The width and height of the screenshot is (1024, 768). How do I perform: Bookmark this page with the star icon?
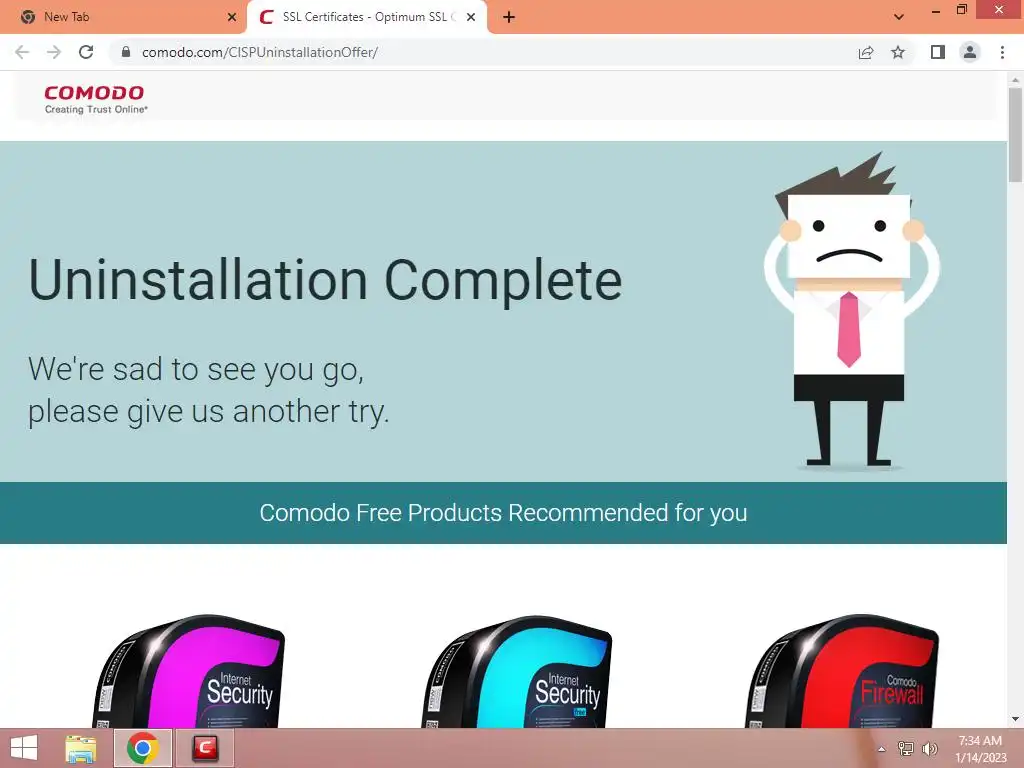[898, 52]
